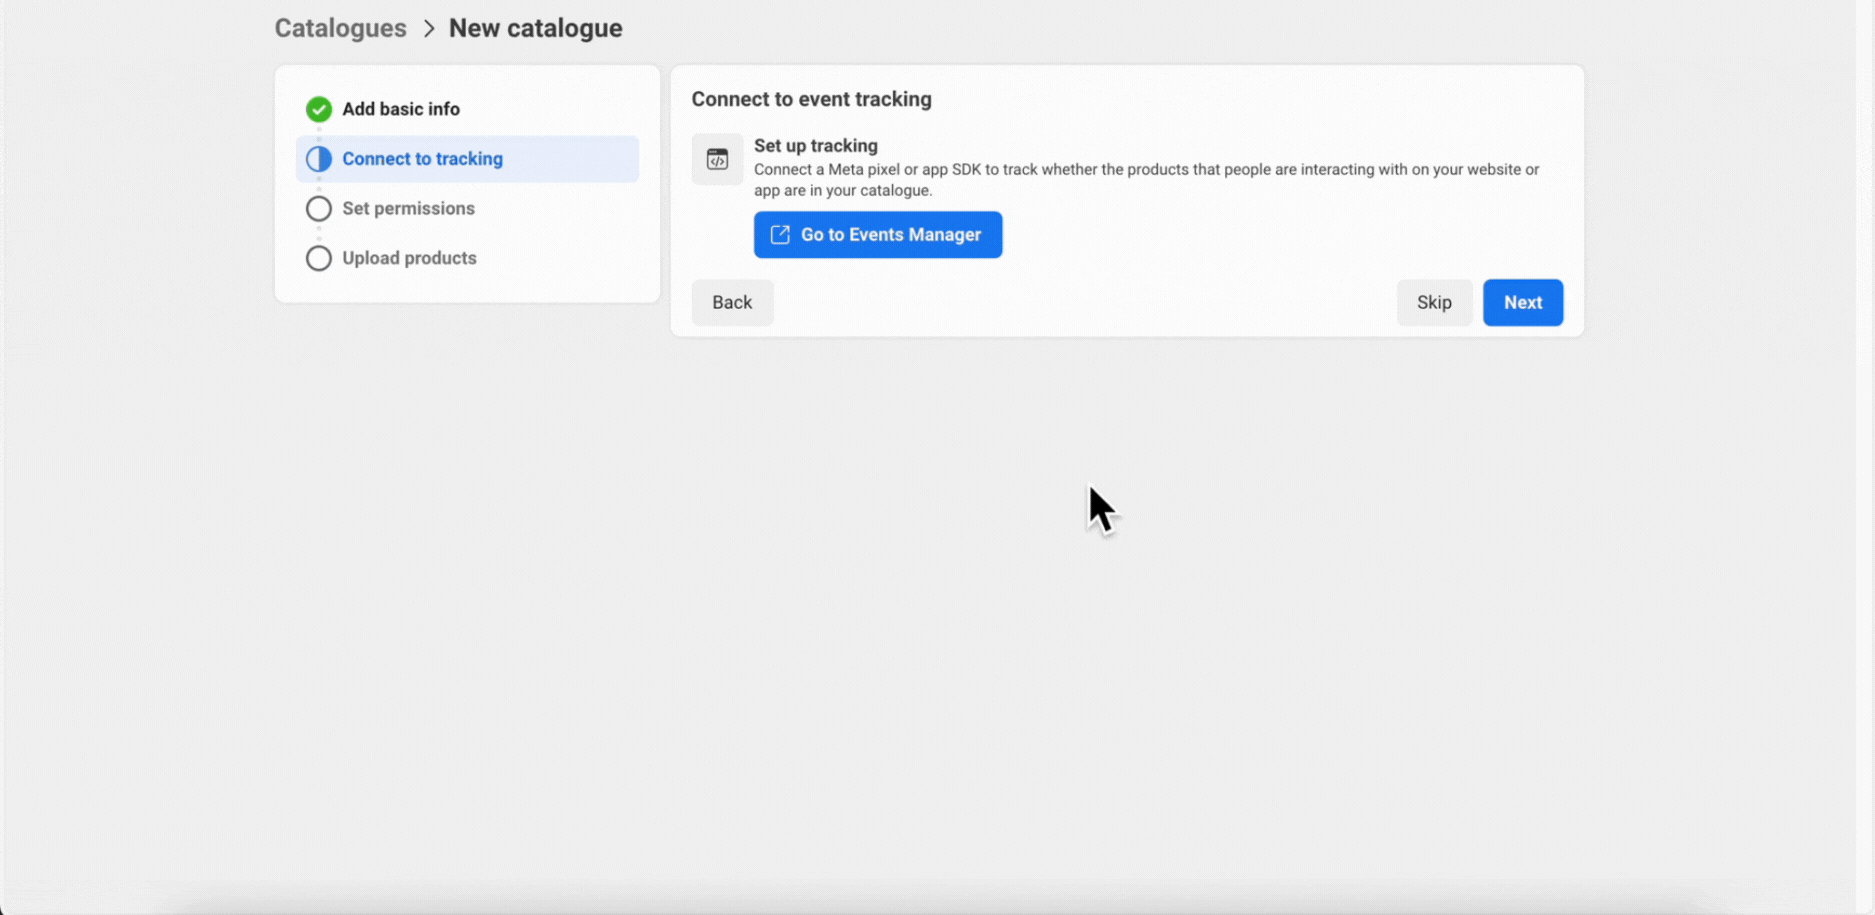Click the New catalogue breadcrumb title

tap(535, 28)
